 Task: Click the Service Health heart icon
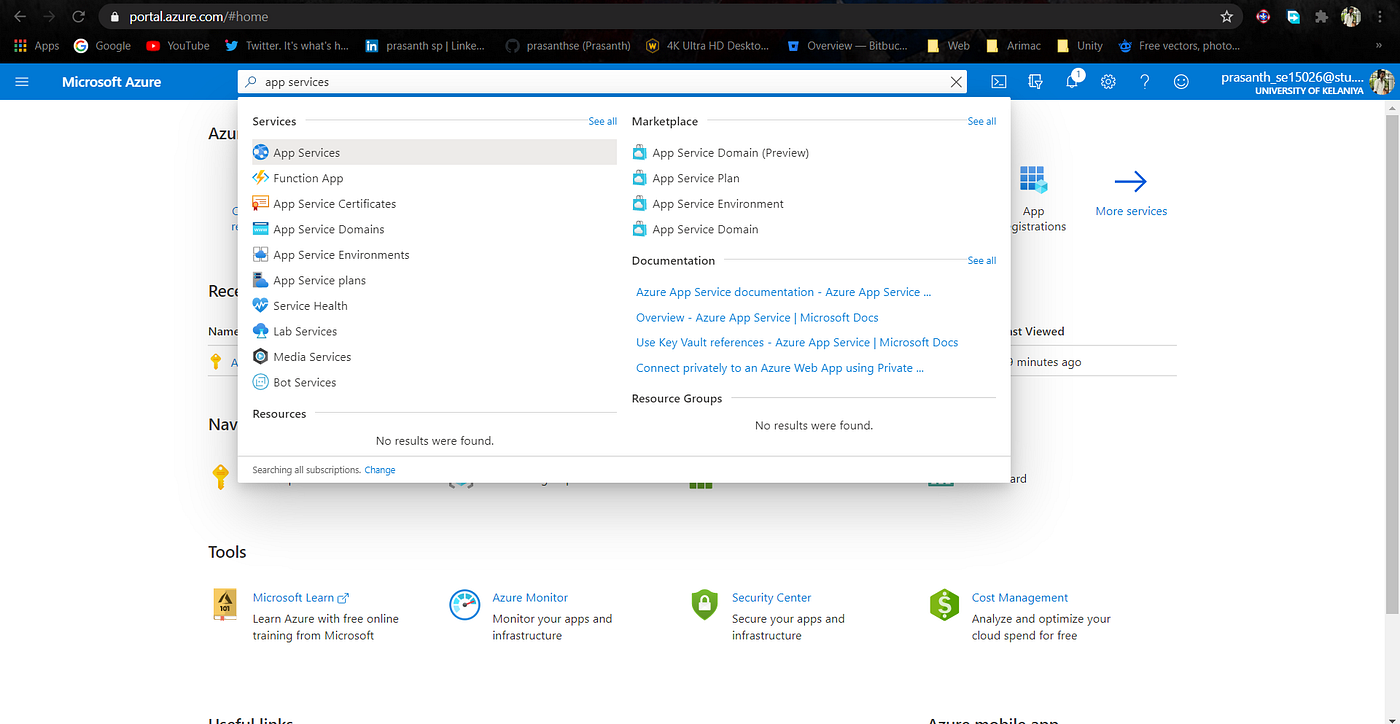click(260, 305)
